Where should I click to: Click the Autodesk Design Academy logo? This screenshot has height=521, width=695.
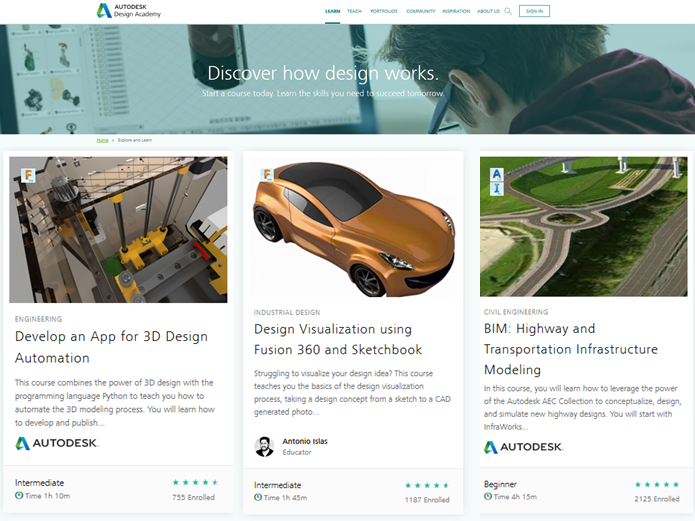point(129,11)
